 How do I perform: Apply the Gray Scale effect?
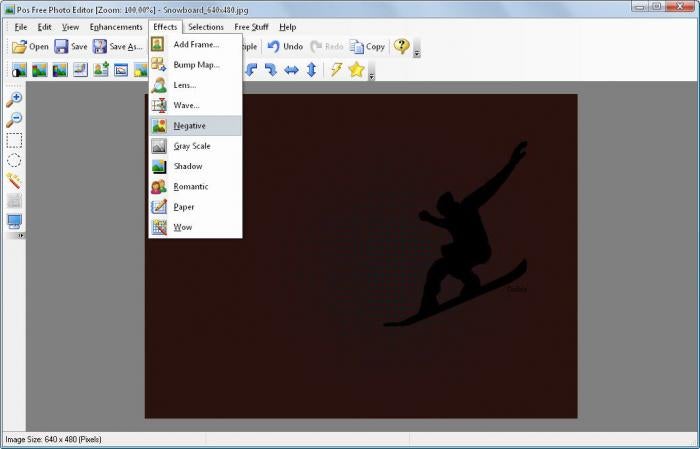coord(196,146)
